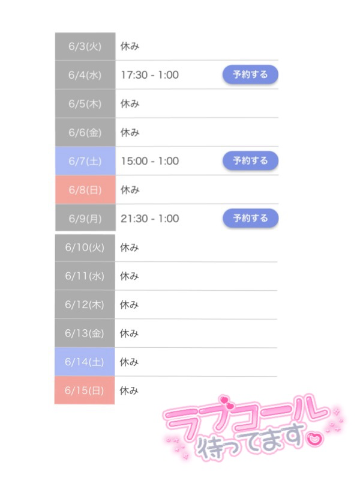Click 予約する button for 6/7 shift

click(250, 161)
